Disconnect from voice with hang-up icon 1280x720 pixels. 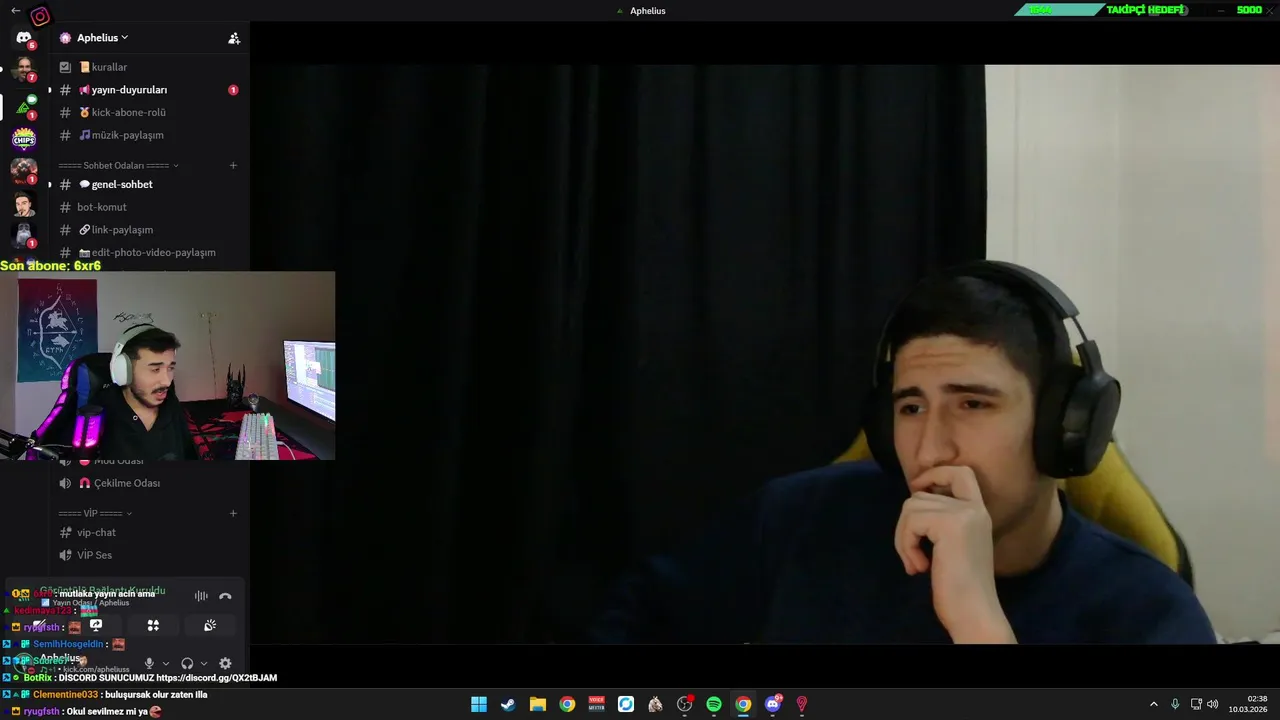pos(225,596)
